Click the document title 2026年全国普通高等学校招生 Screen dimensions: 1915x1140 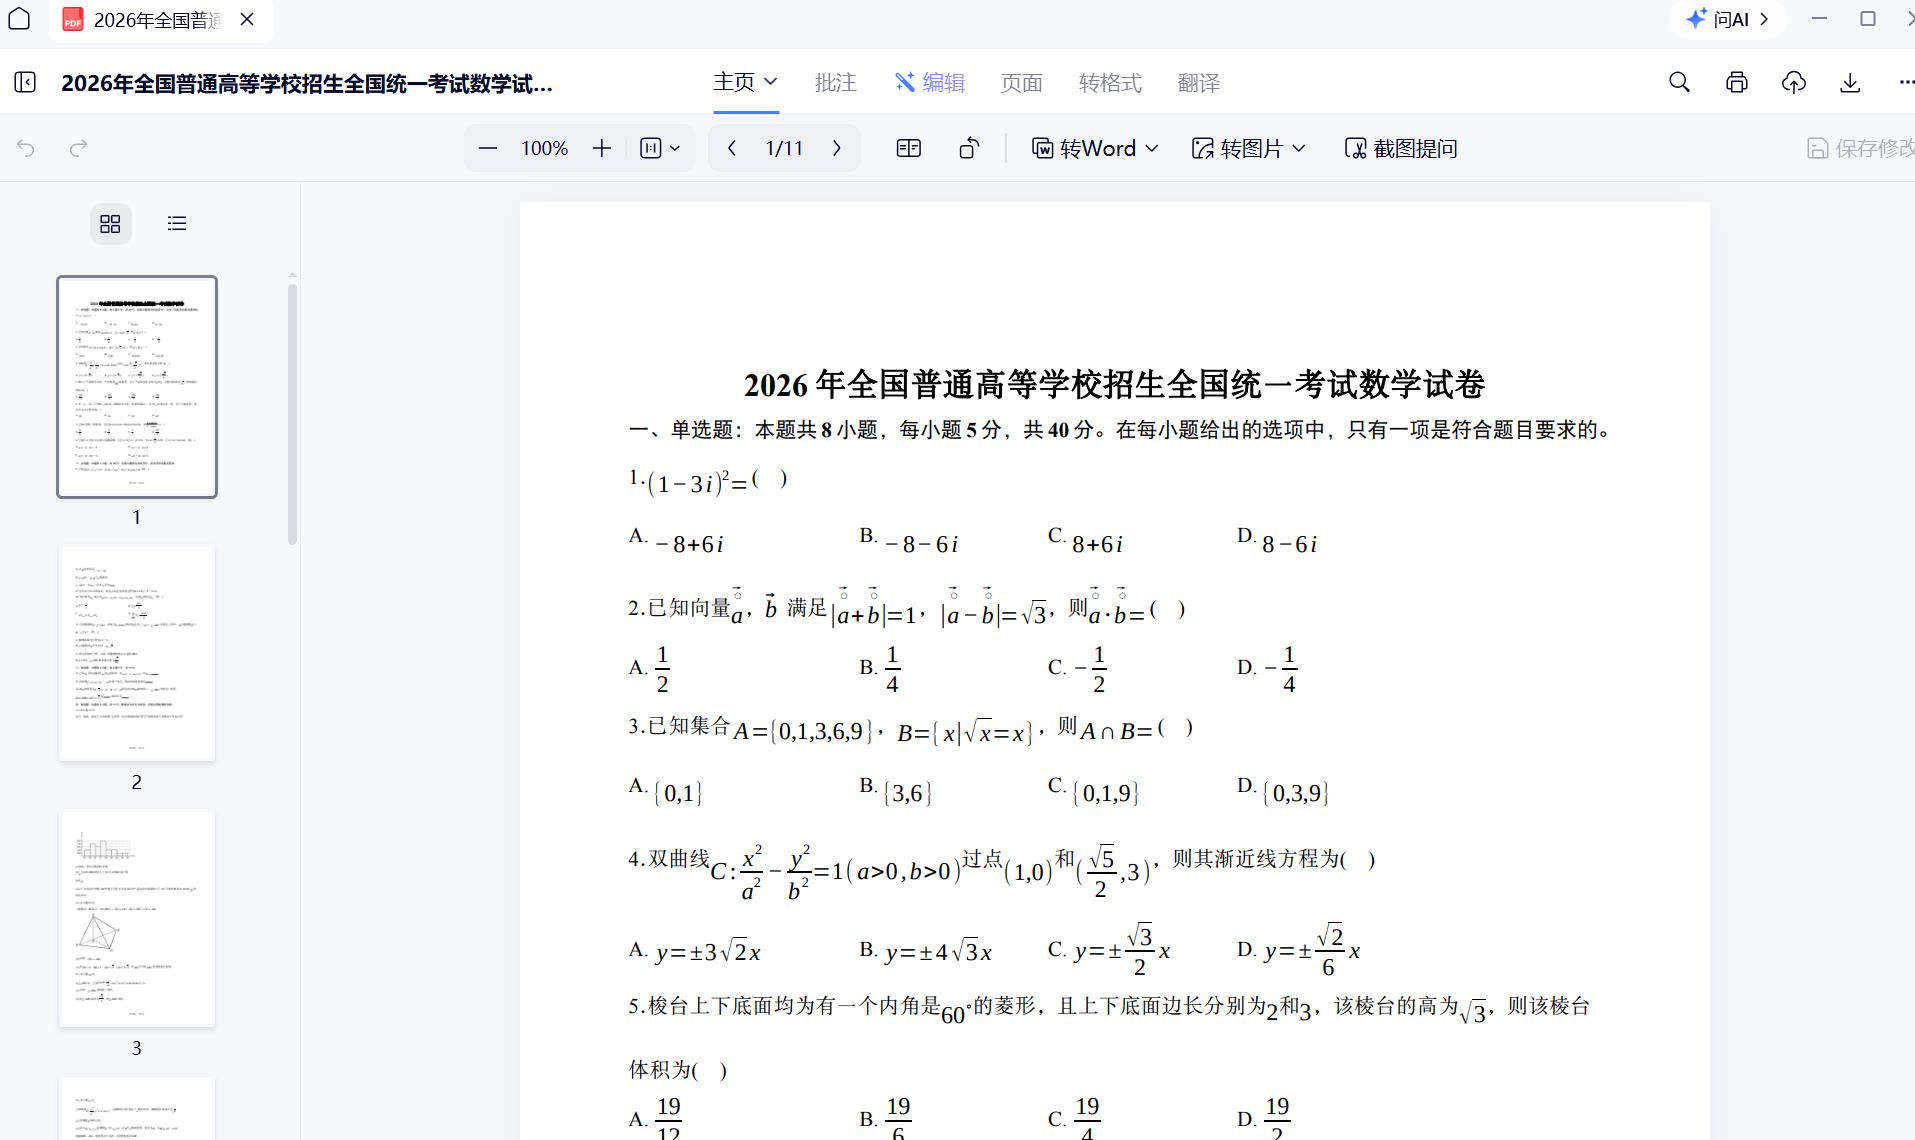[x=307, y=83]
